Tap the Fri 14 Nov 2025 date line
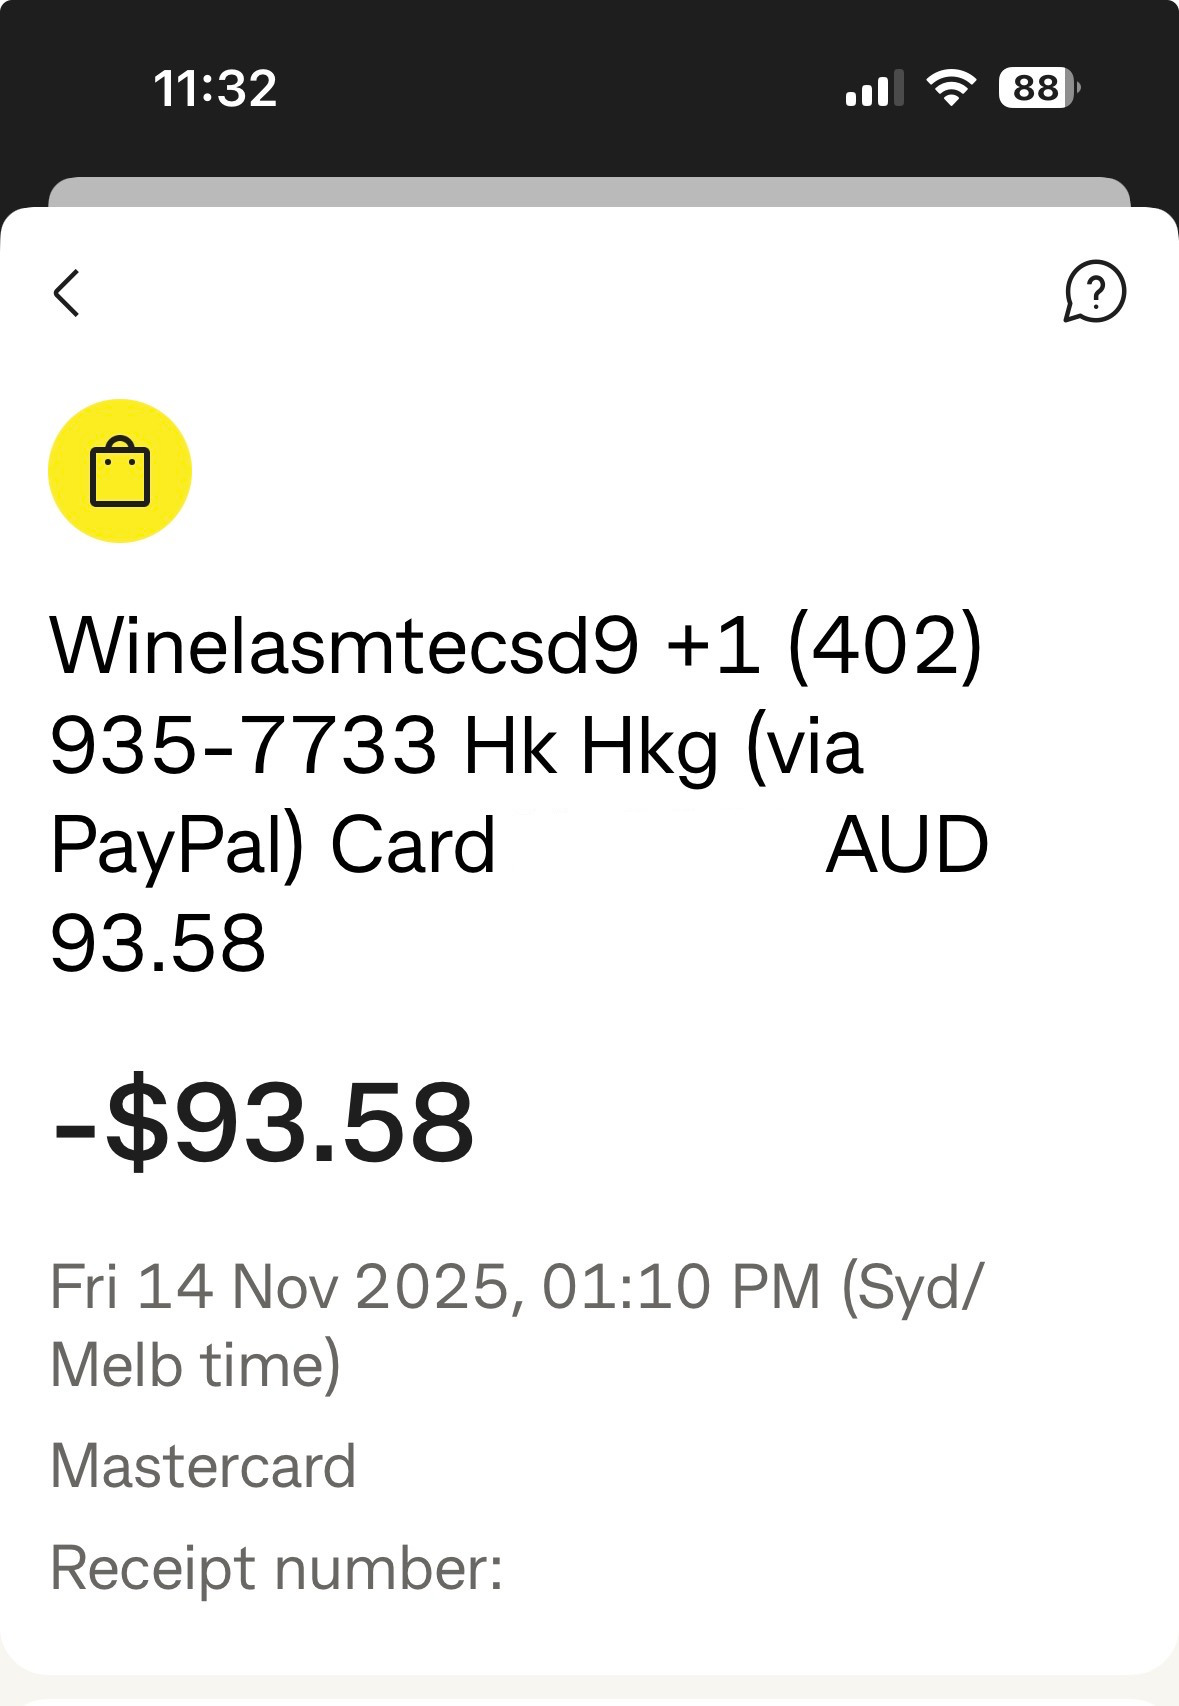This screenshot has width=1179, height=1706. click(x=516, y=1286)
